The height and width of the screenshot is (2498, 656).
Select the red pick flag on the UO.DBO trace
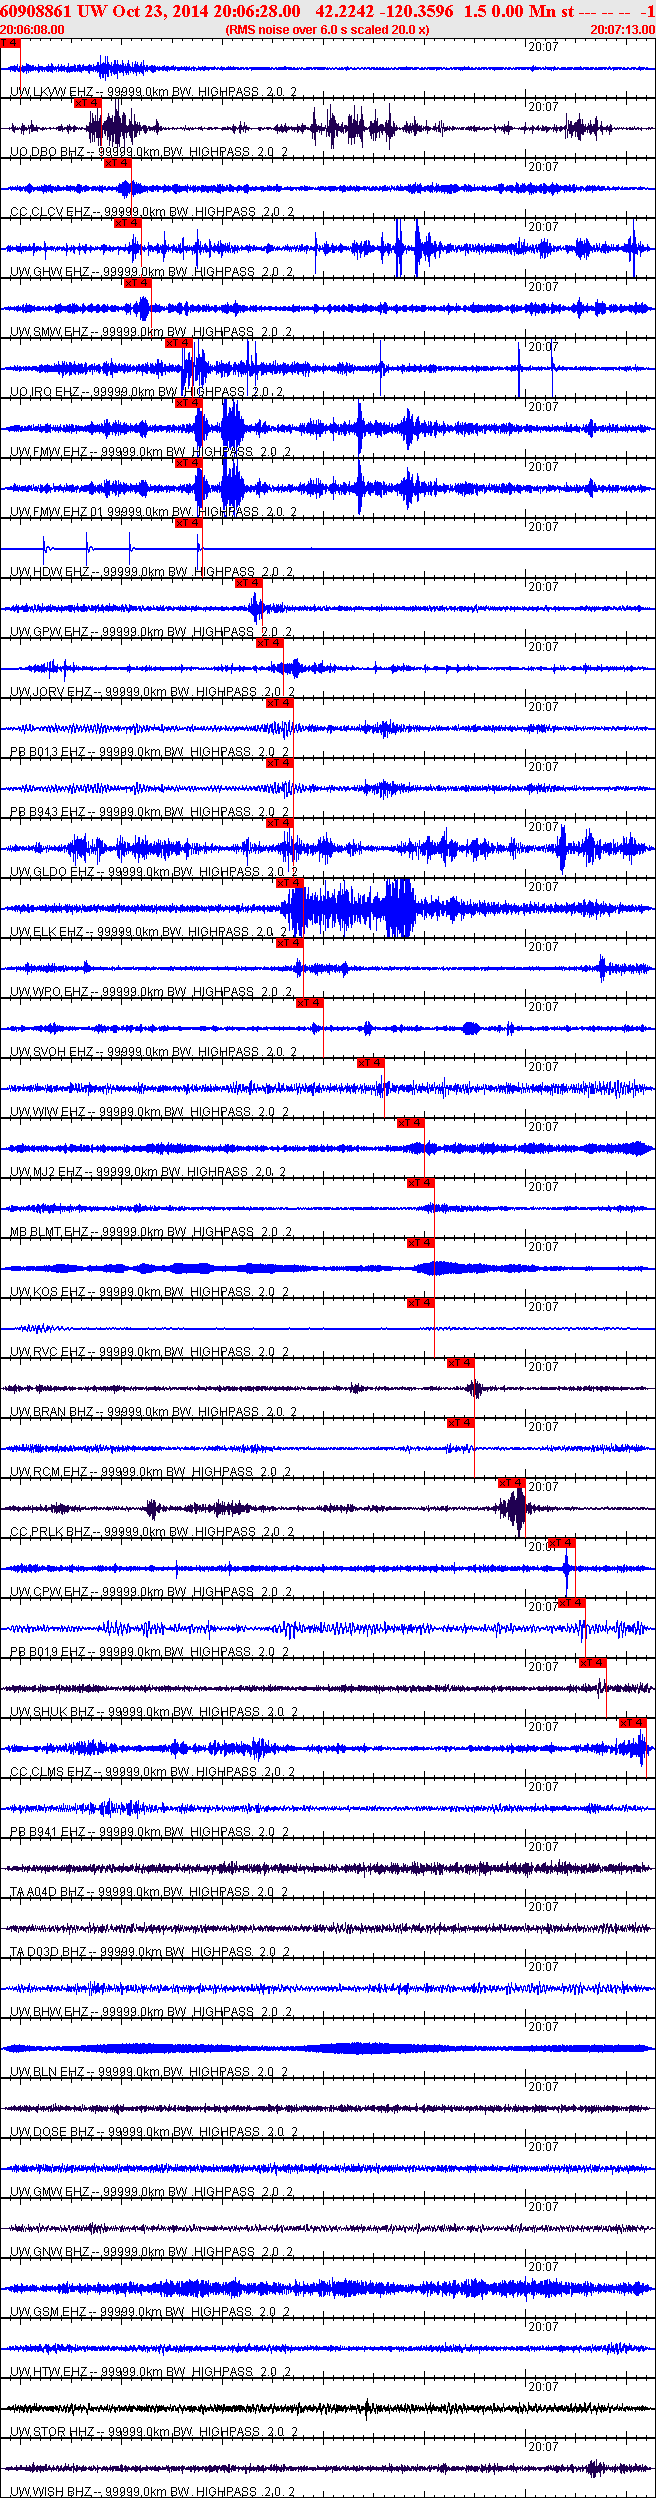click(x=87, y=103)
